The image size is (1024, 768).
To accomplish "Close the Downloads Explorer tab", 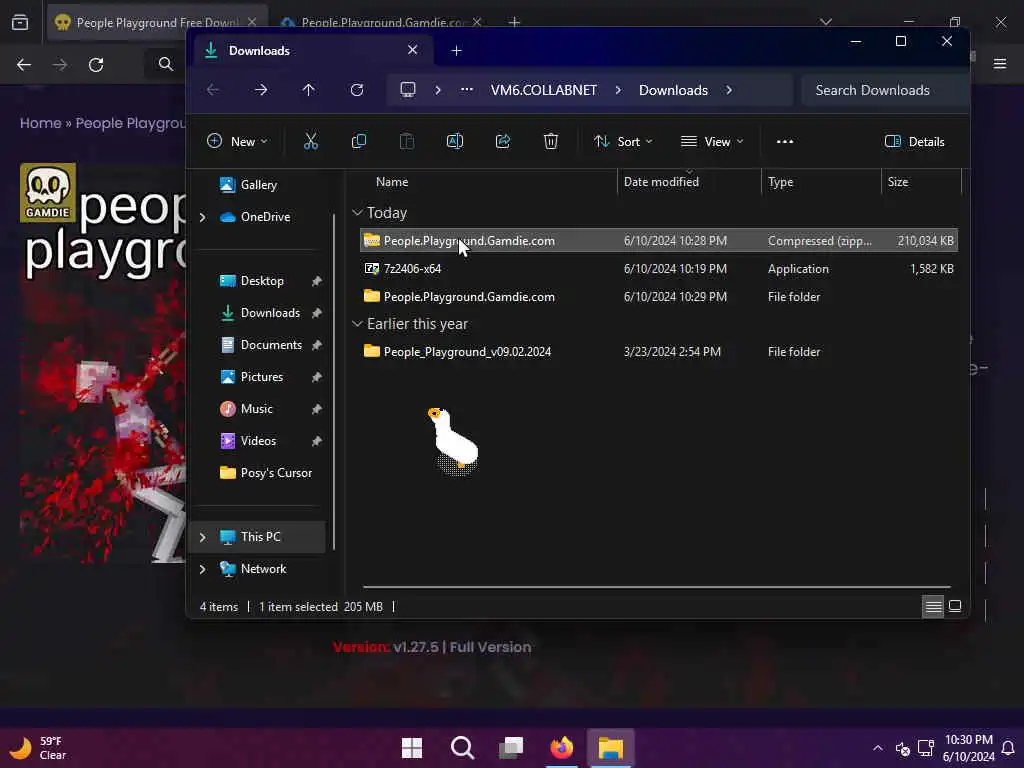I will pyautogui.click(x=412, y=50).
